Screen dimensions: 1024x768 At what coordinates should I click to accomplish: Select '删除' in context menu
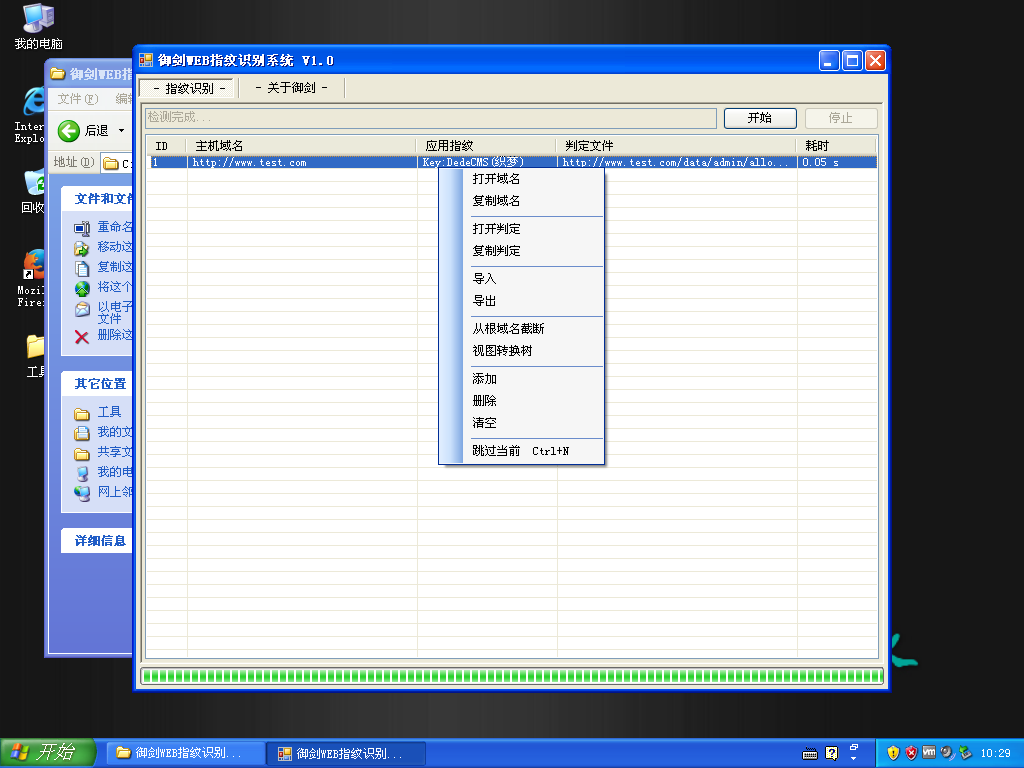(x=484, y=401)
